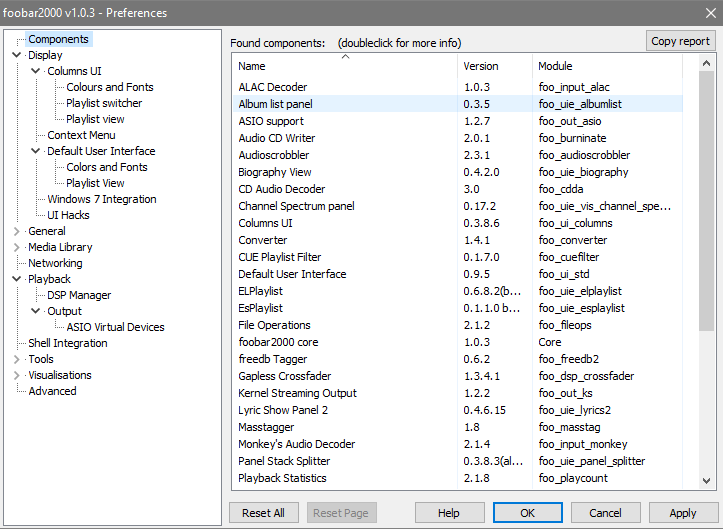
Task: Select the Audioscrobbler component row
Action: (x=273, y=155)
